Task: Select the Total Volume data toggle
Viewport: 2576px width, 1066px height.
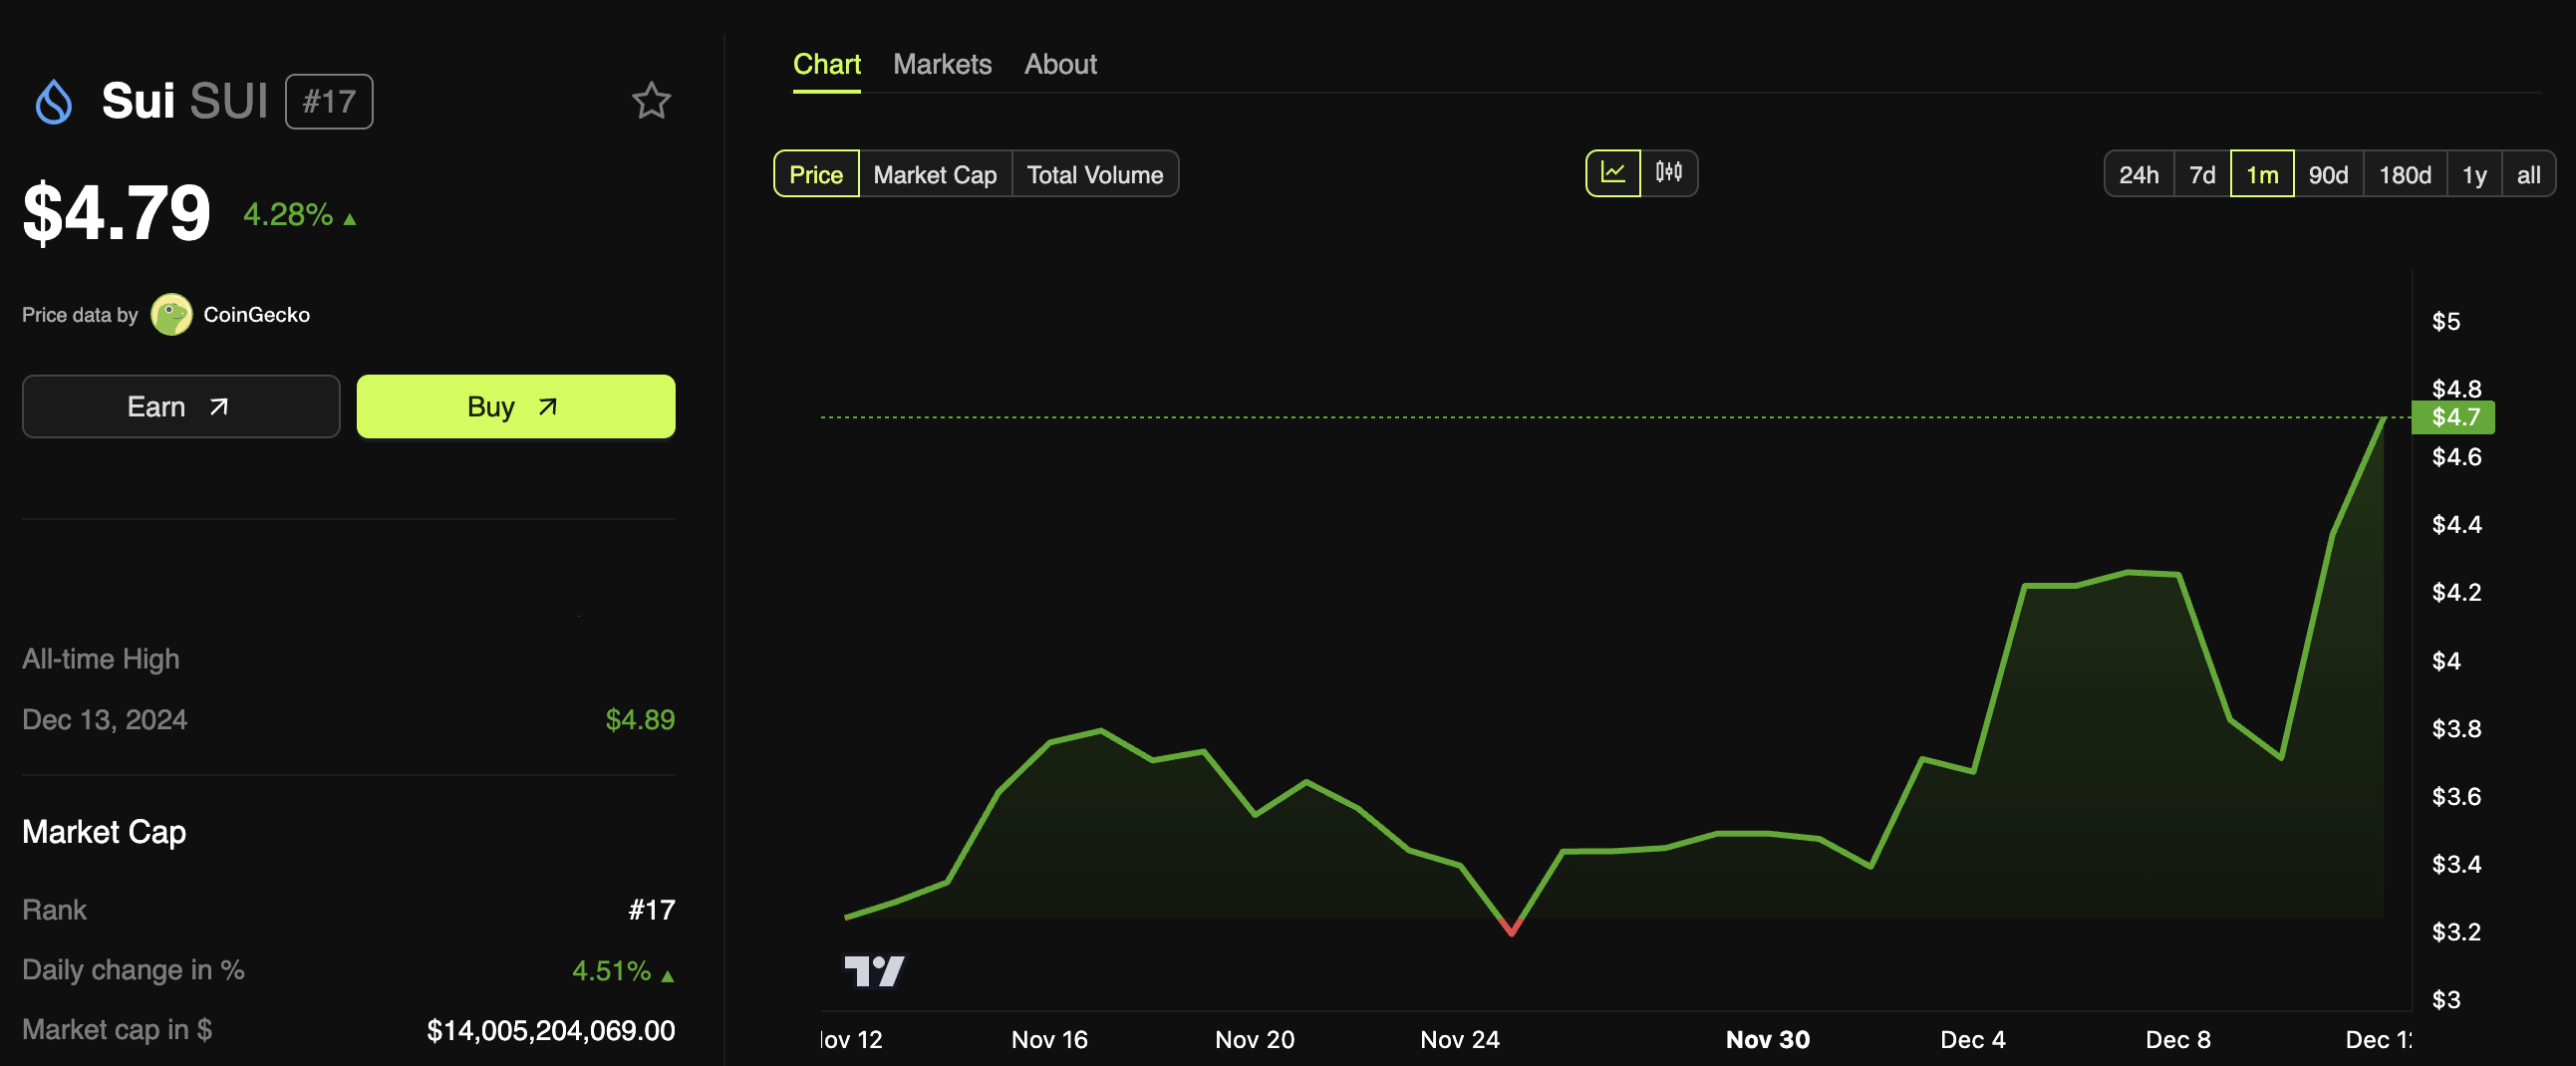Action: click(1095, 174)
